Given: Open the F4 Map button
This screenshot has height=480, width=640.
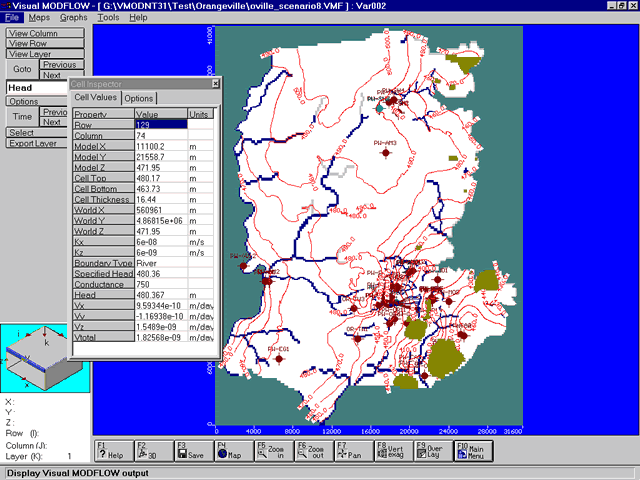Looking at the screenshot, I should click(234, 451).
